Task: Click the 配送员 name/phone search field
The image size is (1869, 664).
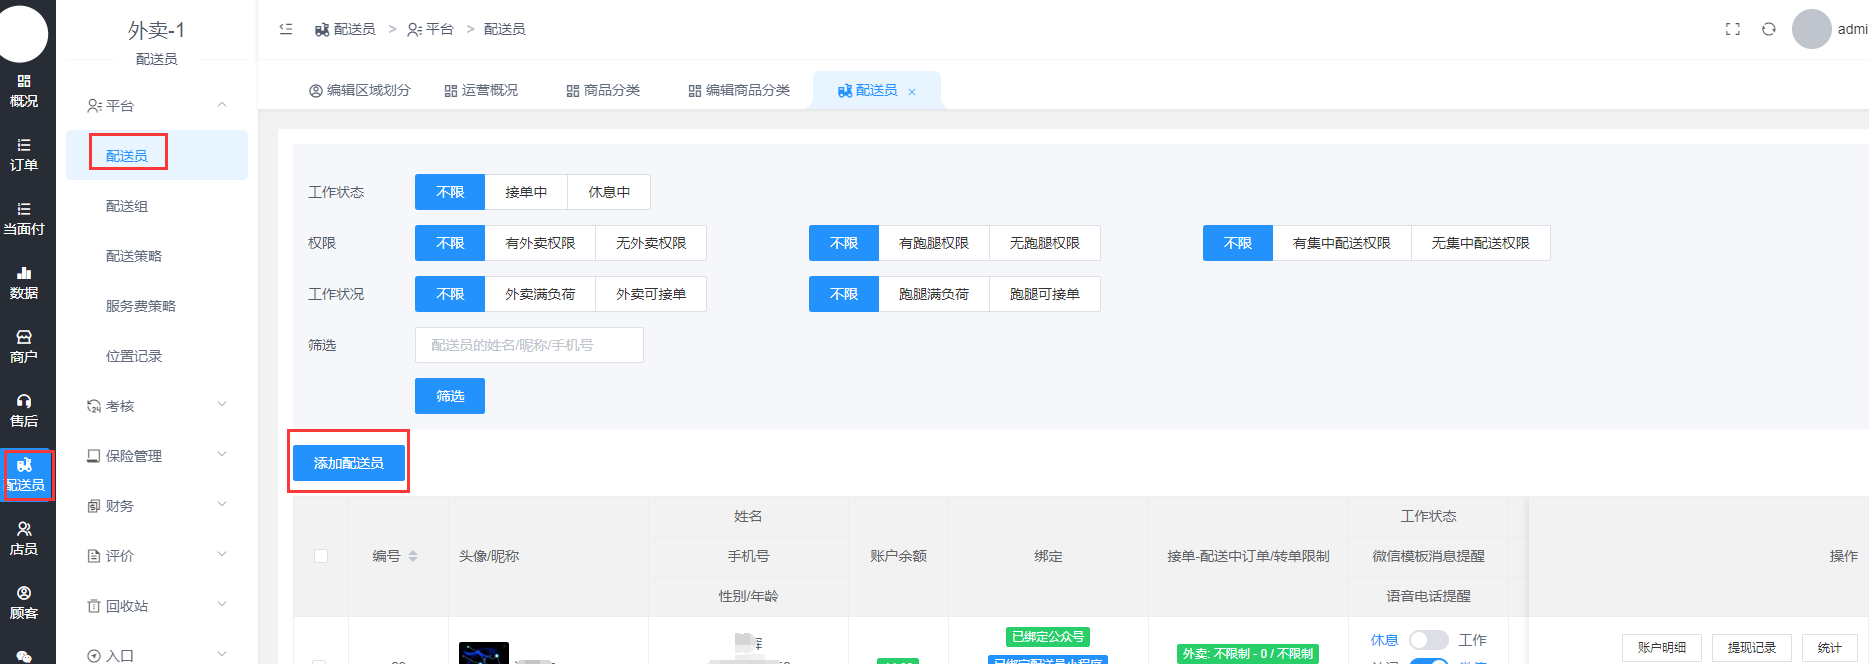Action: coord(529,345)
